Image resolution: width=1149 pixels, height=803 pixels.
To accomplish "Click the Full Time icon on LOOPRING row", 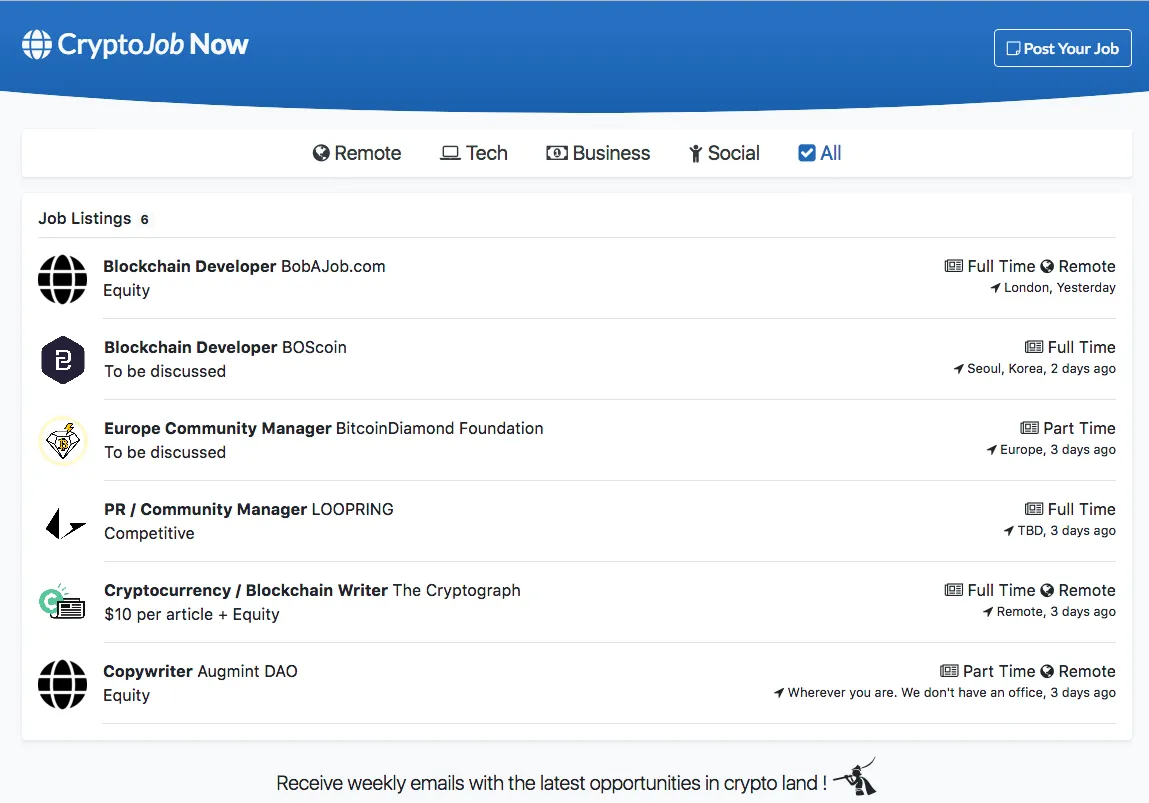I will coord(1034,508).
